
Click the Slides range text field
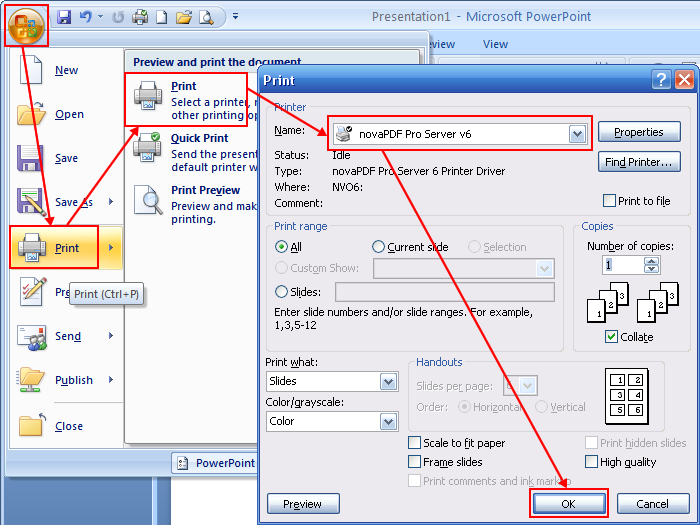click(445, 292)
